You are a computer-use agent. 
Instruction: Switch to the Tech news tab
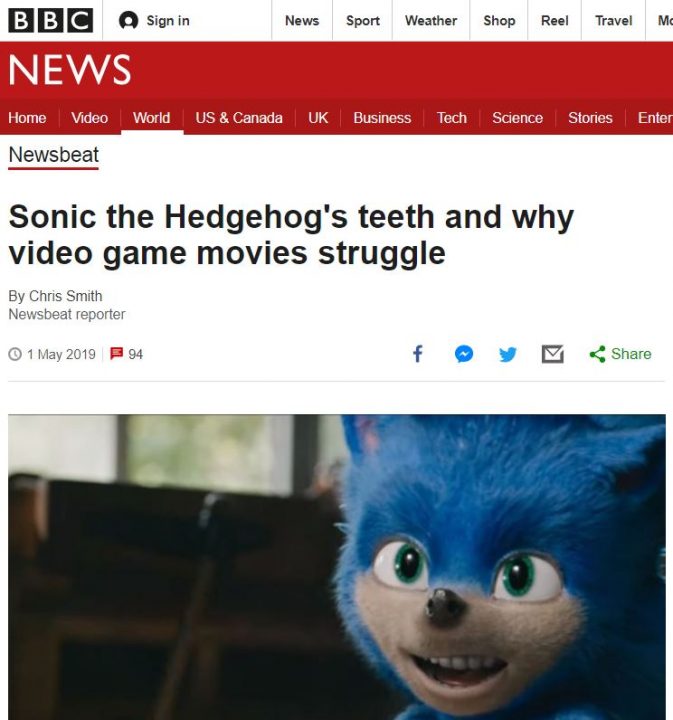tap(452, 118)
